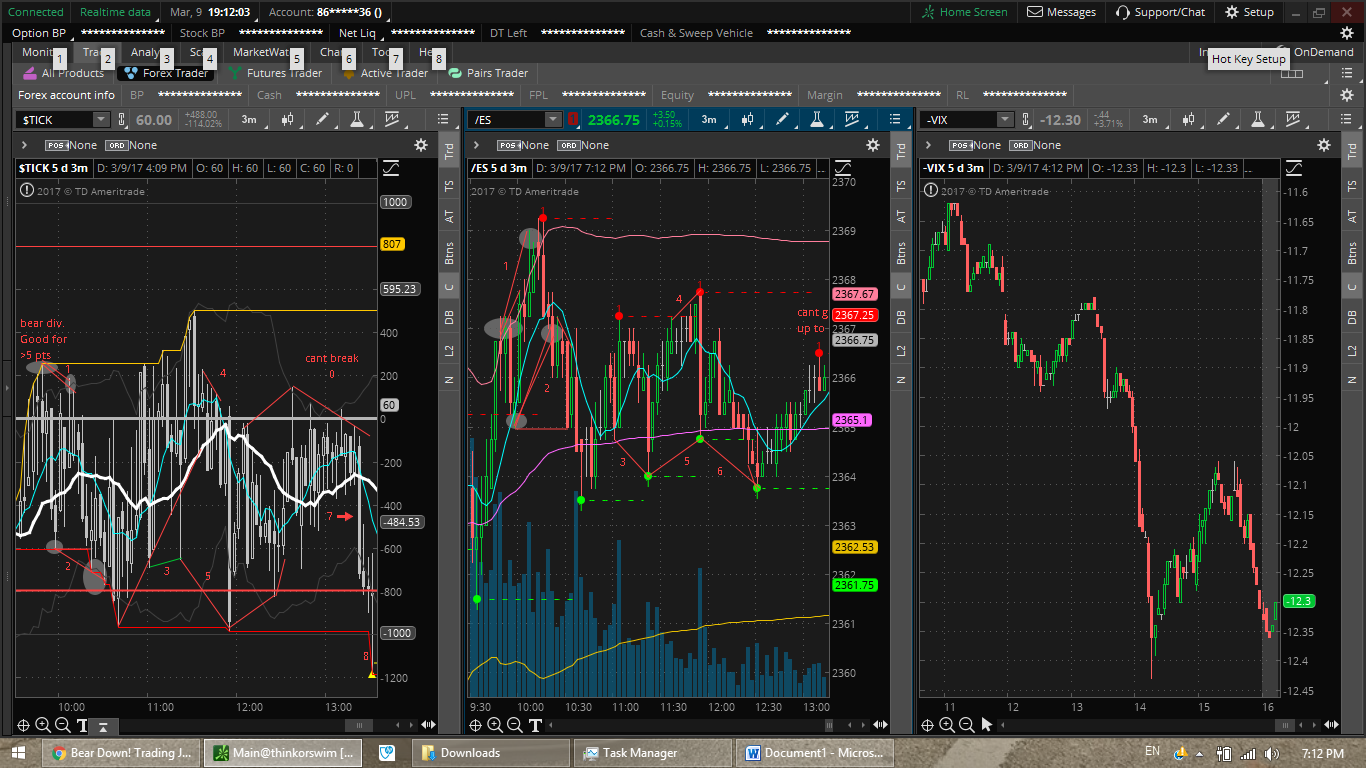This screenshot has height=768, width=1366.
Task: Open chart style menu on -VIX chart
Action: [1190, 119]
